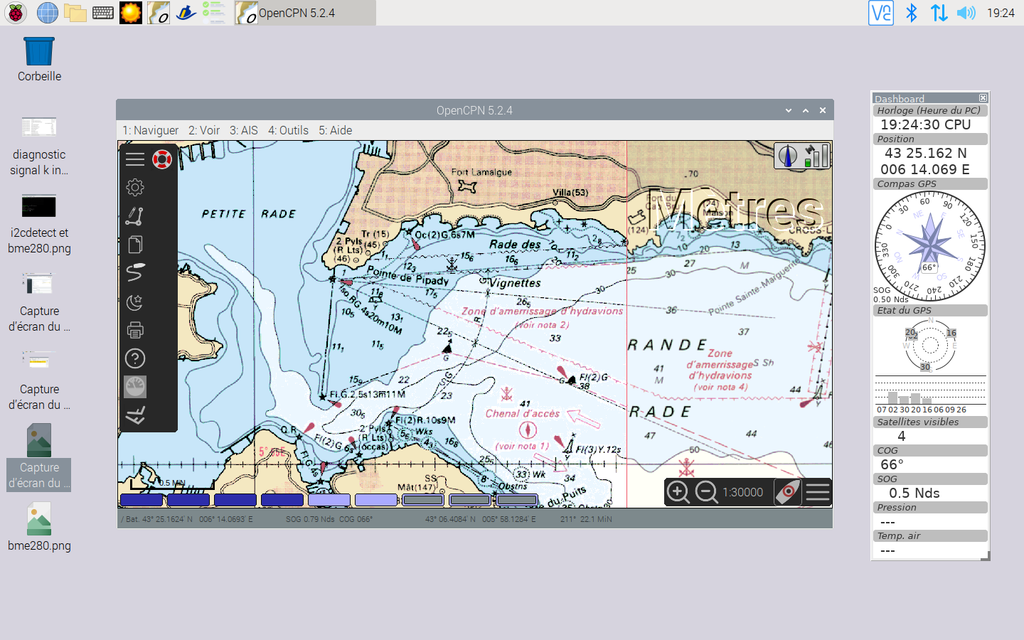Open the Raspberry Pi main menu
Viewport: 1024px width, 640px height.
(16, 12)
